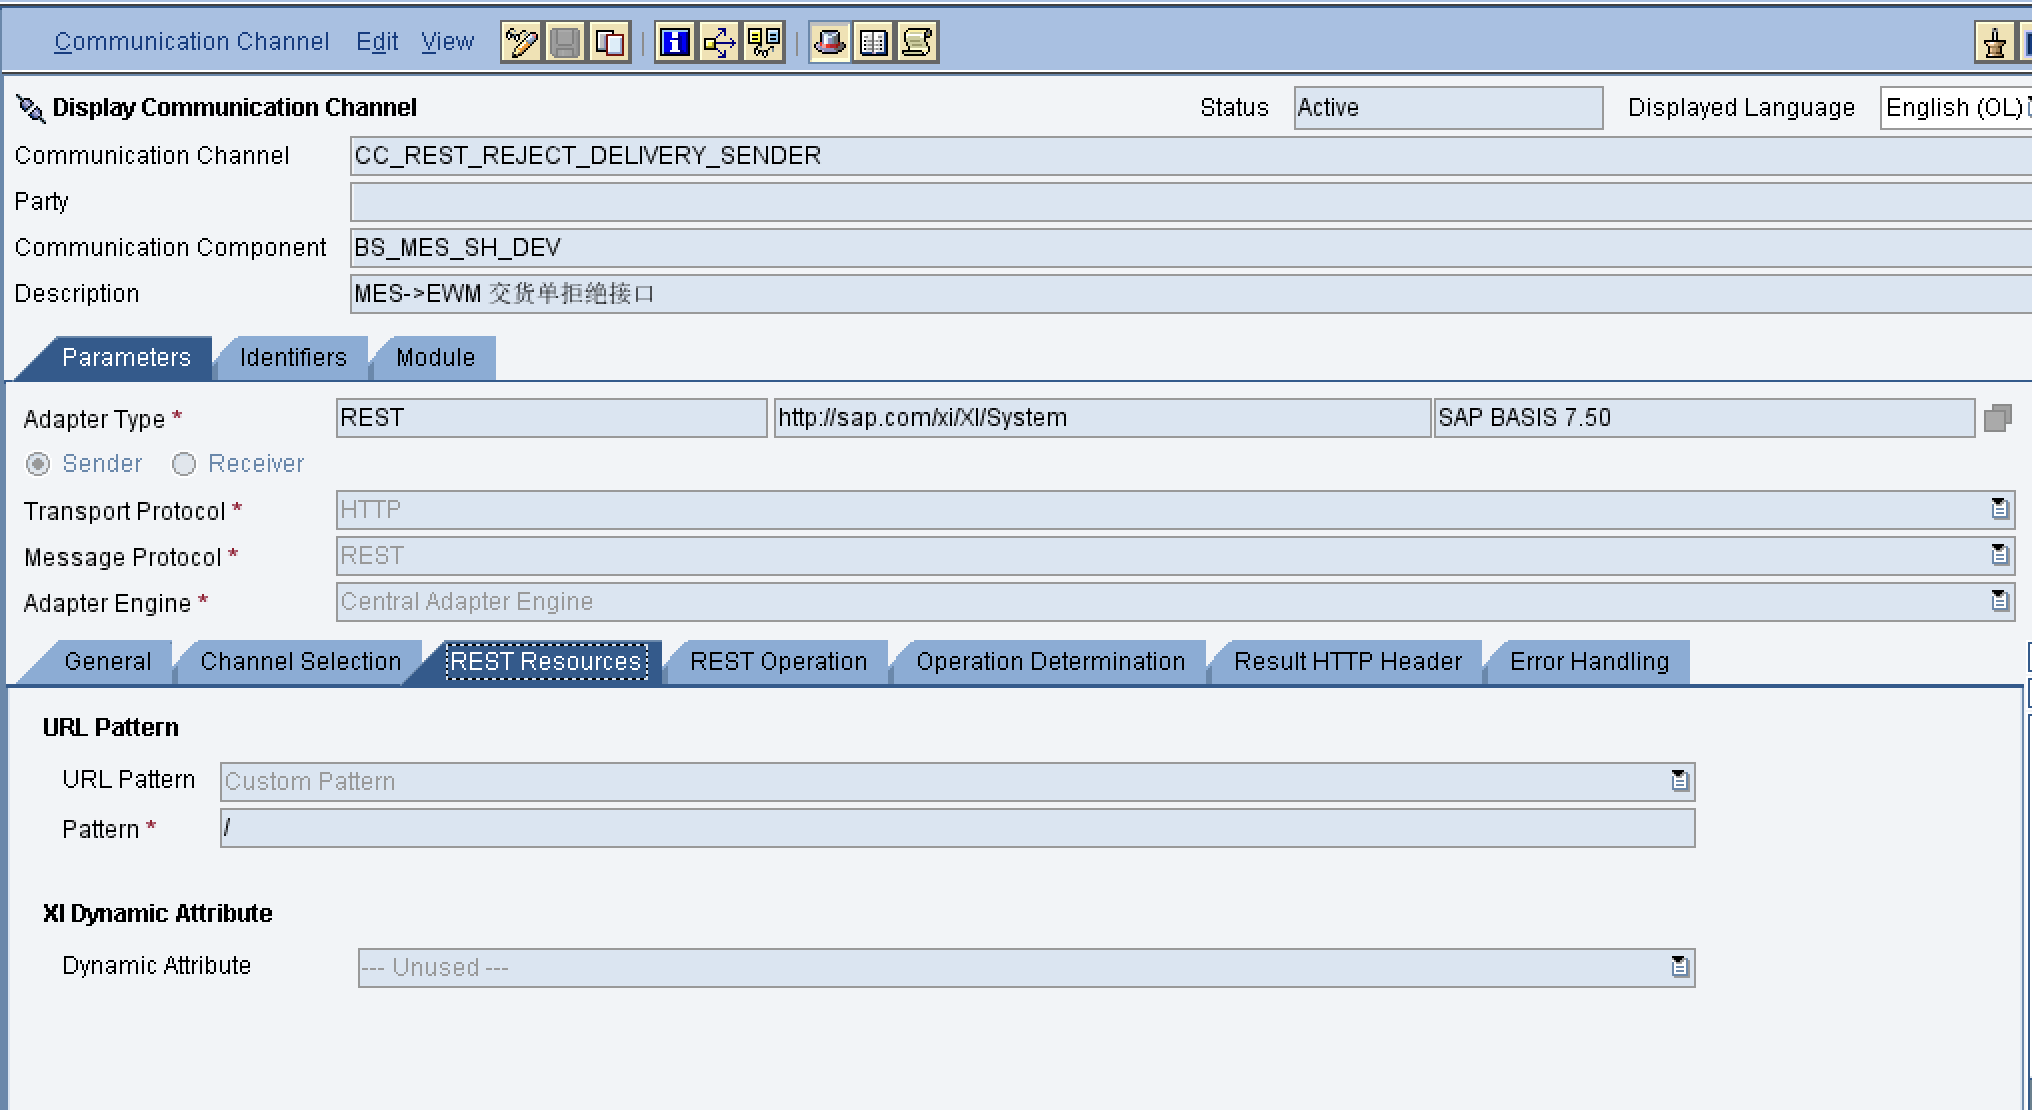Click the Pattern input field
The width and height of the screenshot is (2032, 1110).
click(x=957, y=829)
